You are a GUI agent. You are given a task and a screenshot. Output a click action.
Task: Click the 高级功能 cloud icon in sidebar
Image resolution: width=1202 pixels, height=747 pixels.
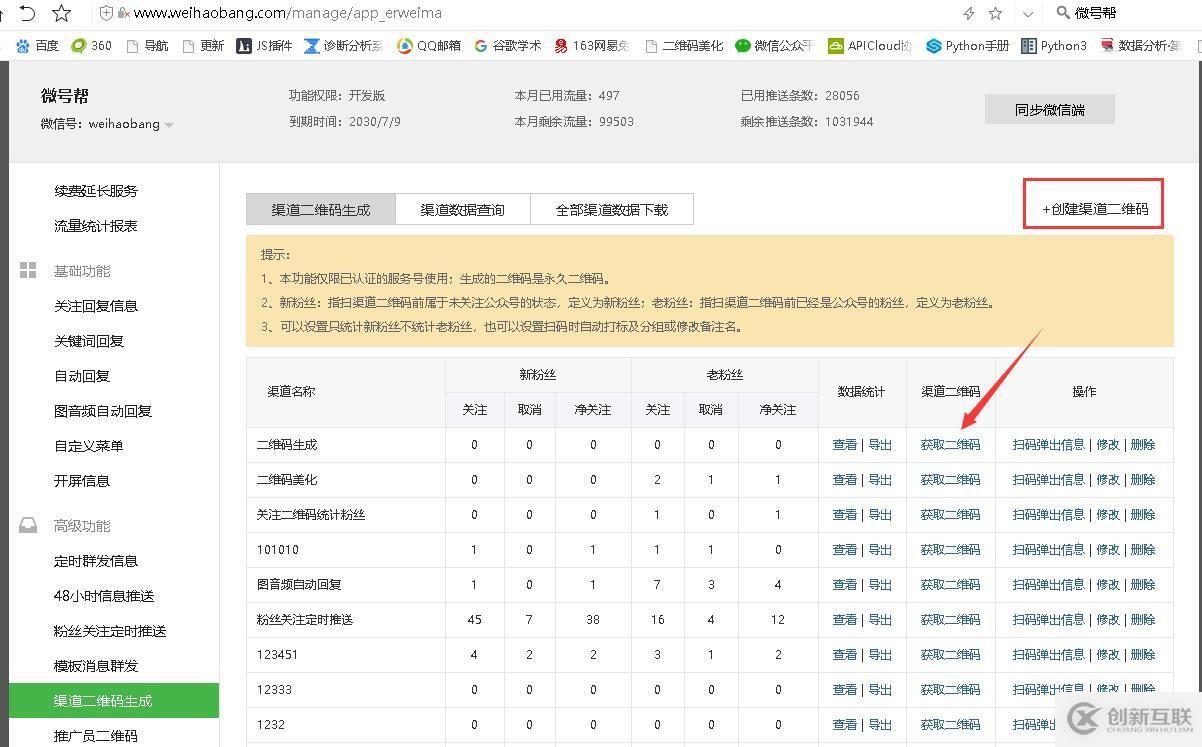[28, 525]
